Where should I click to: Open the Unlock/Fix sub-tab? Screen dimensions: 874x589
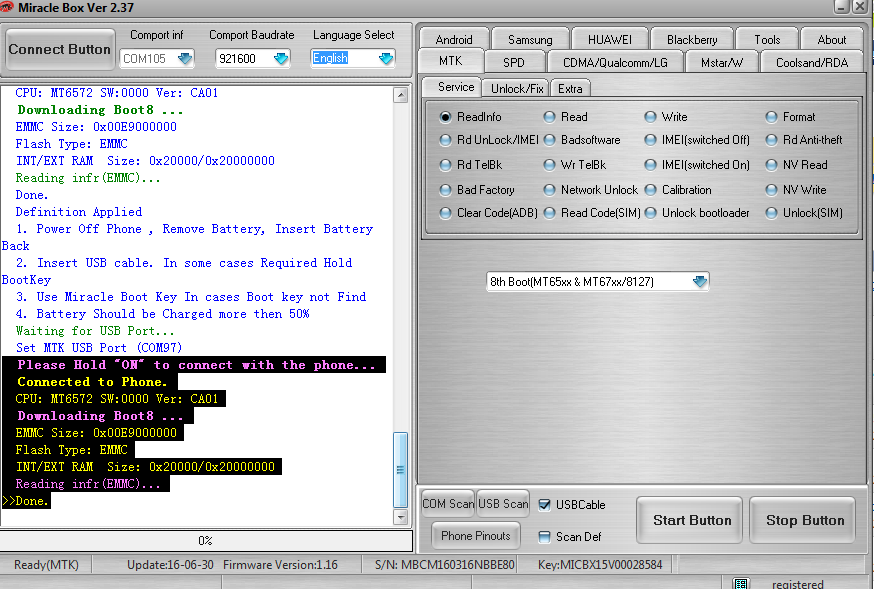pos(517,89)
